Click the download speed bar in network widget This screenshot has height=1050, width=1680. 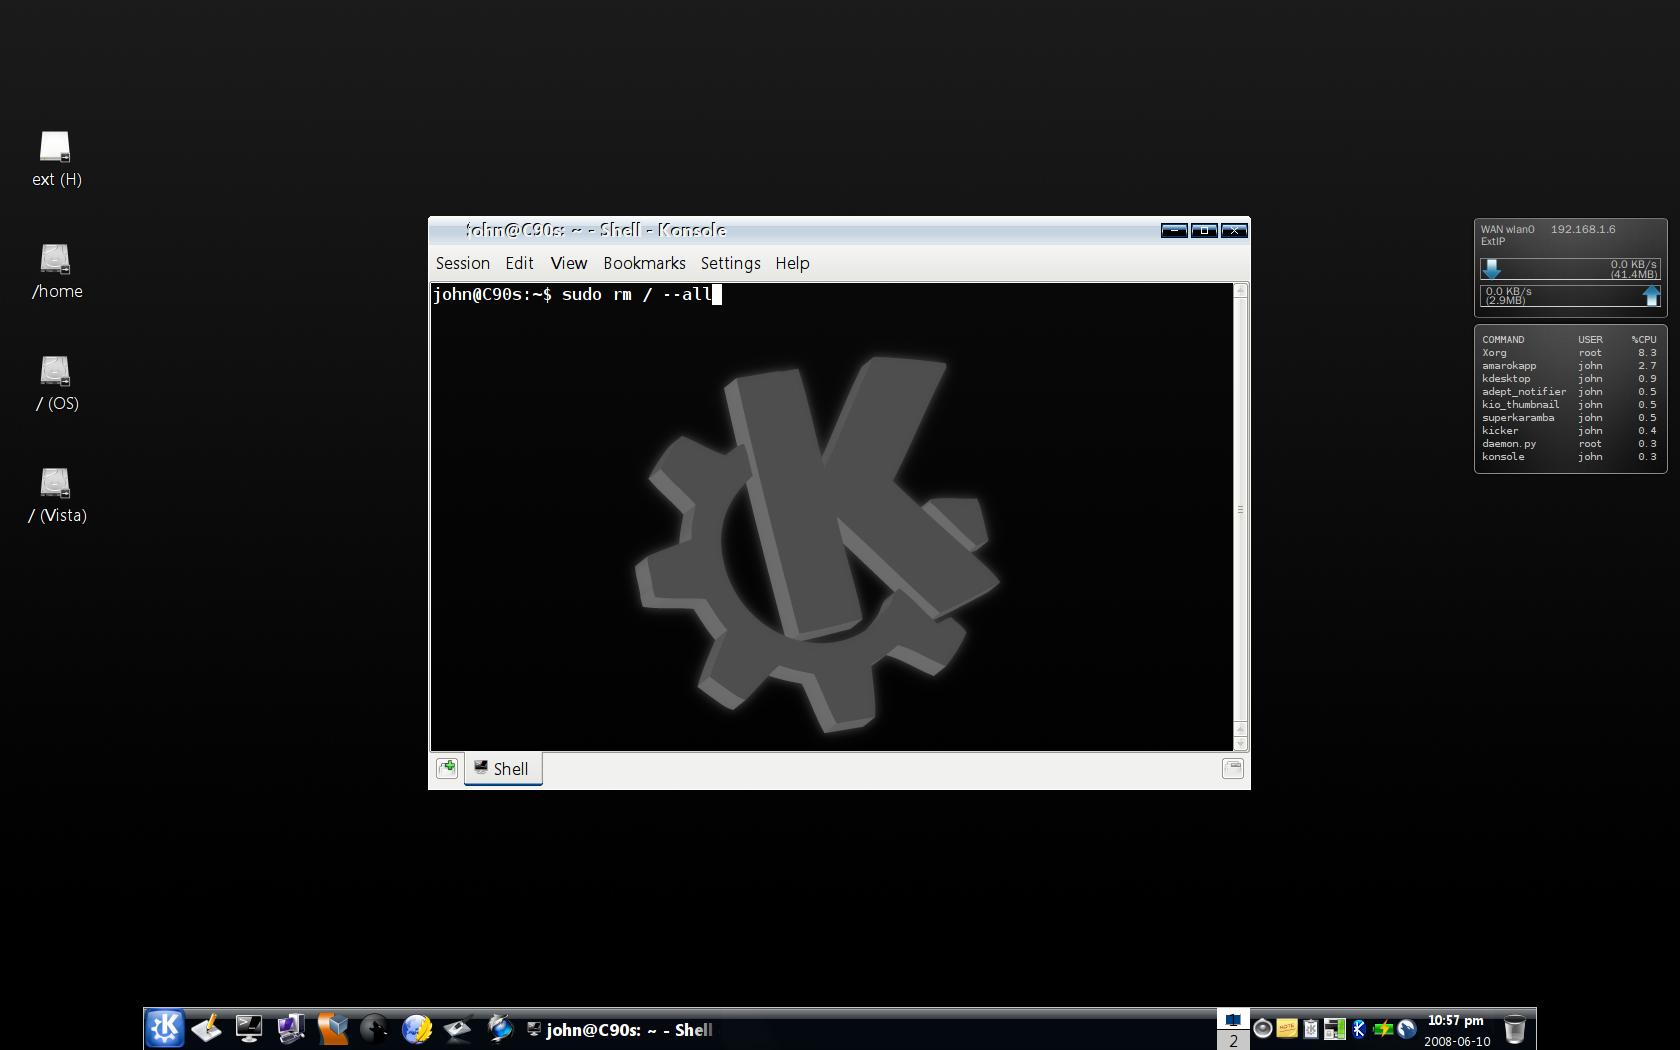1570,269
